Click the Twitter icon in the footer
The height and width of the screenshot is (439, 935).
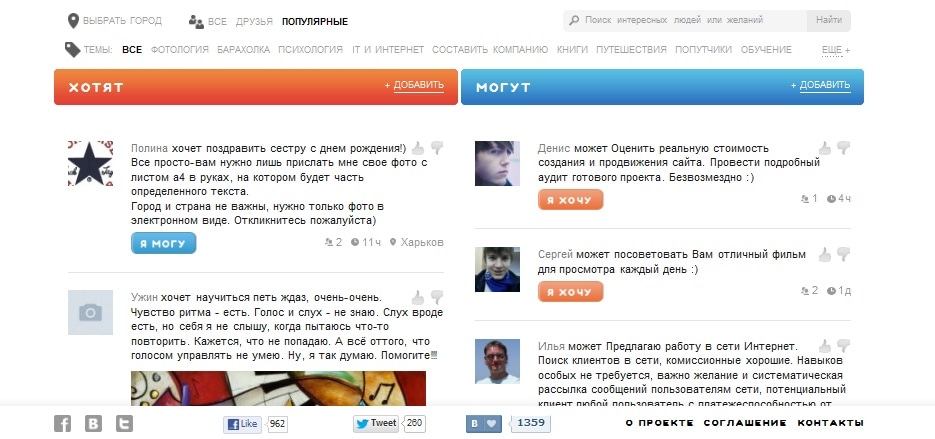[x=124, y=423]
